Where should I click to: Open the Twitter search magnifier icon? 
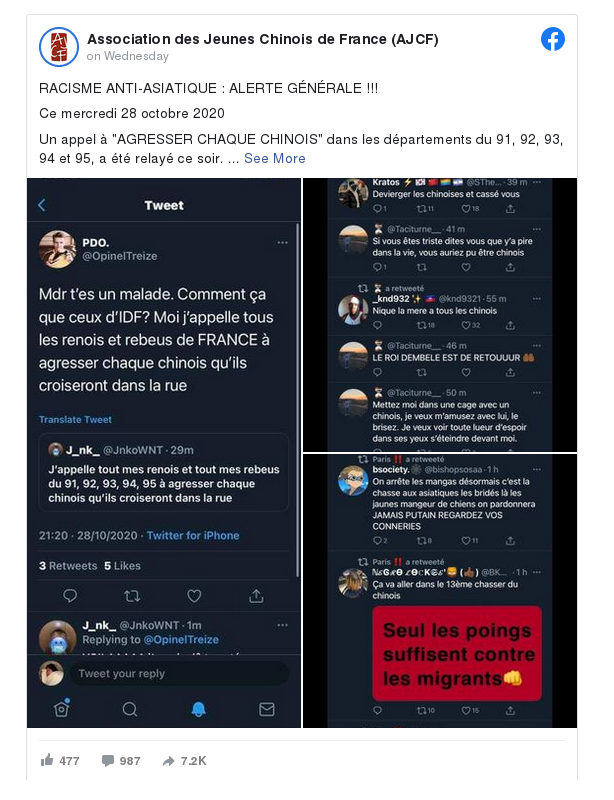pyautogui.click(x=130, y=709)
